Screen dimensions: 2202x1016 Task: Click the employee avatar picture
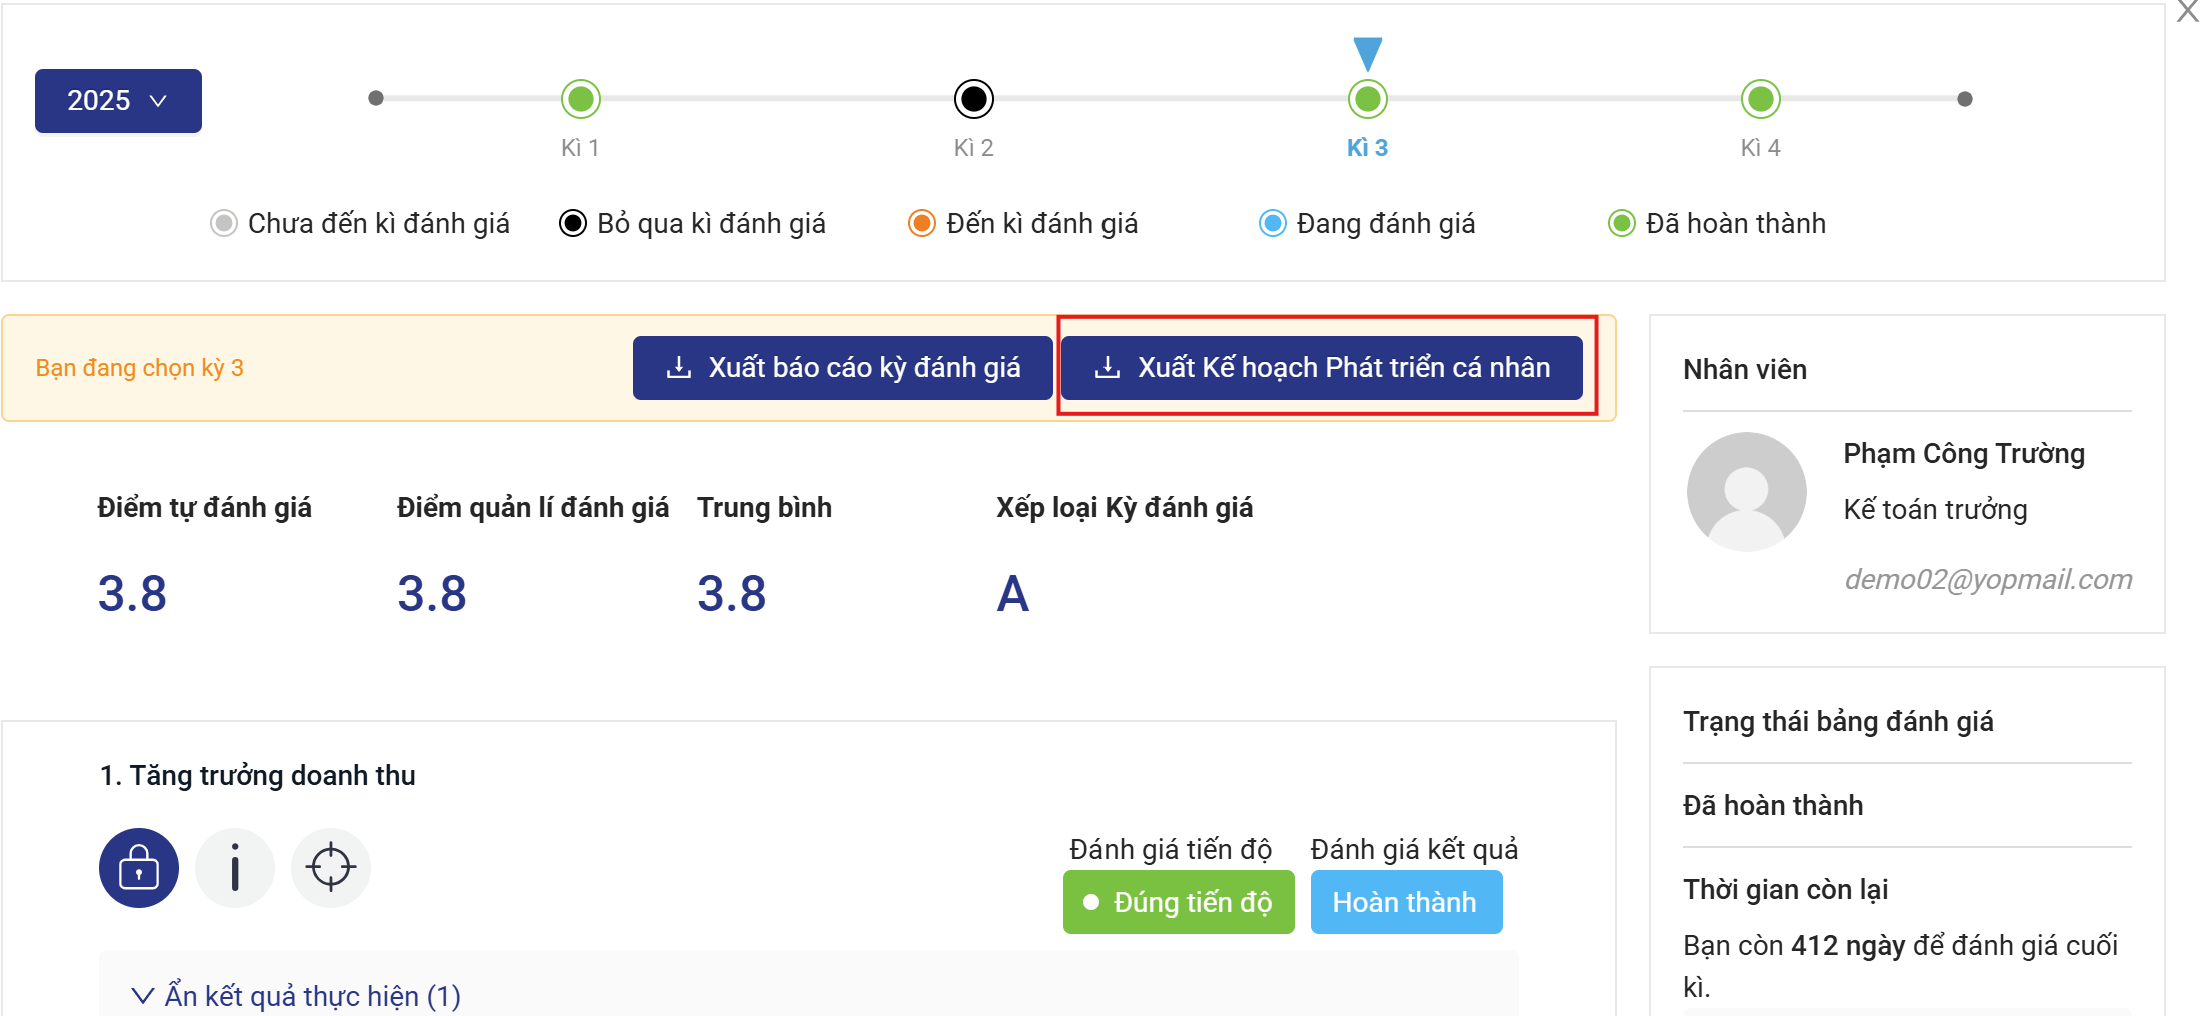(1746, 492)
